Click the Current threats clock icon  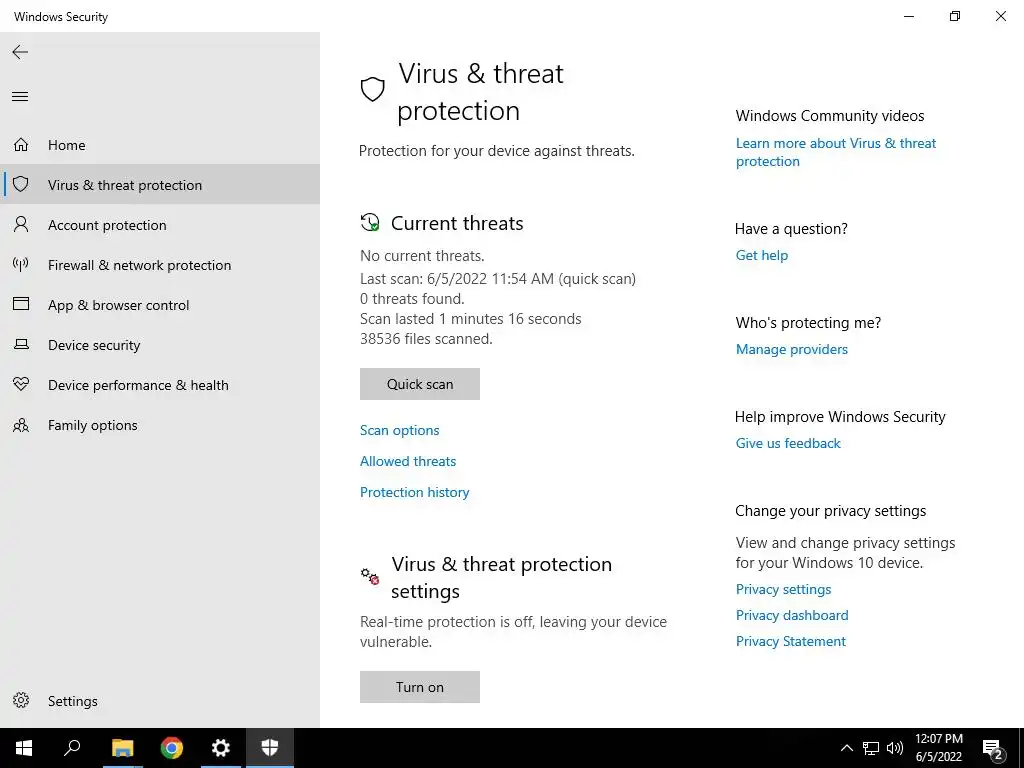coord(370,223)
